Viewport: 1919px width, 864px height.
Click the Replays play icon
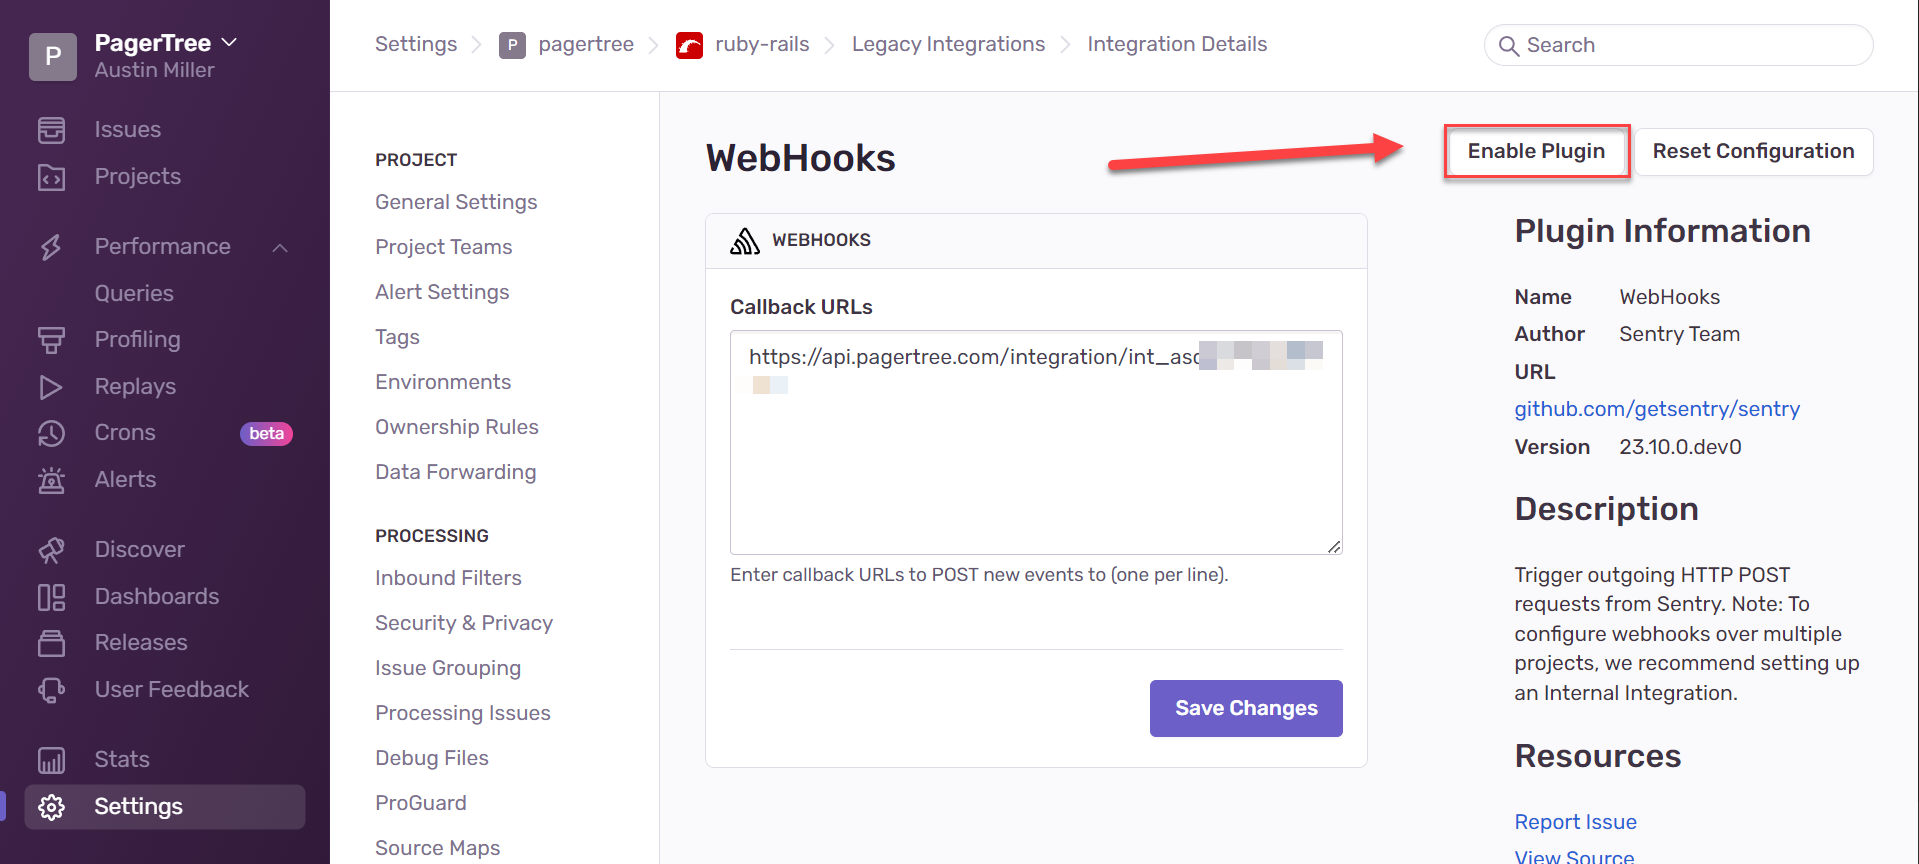tap(51, 387)
